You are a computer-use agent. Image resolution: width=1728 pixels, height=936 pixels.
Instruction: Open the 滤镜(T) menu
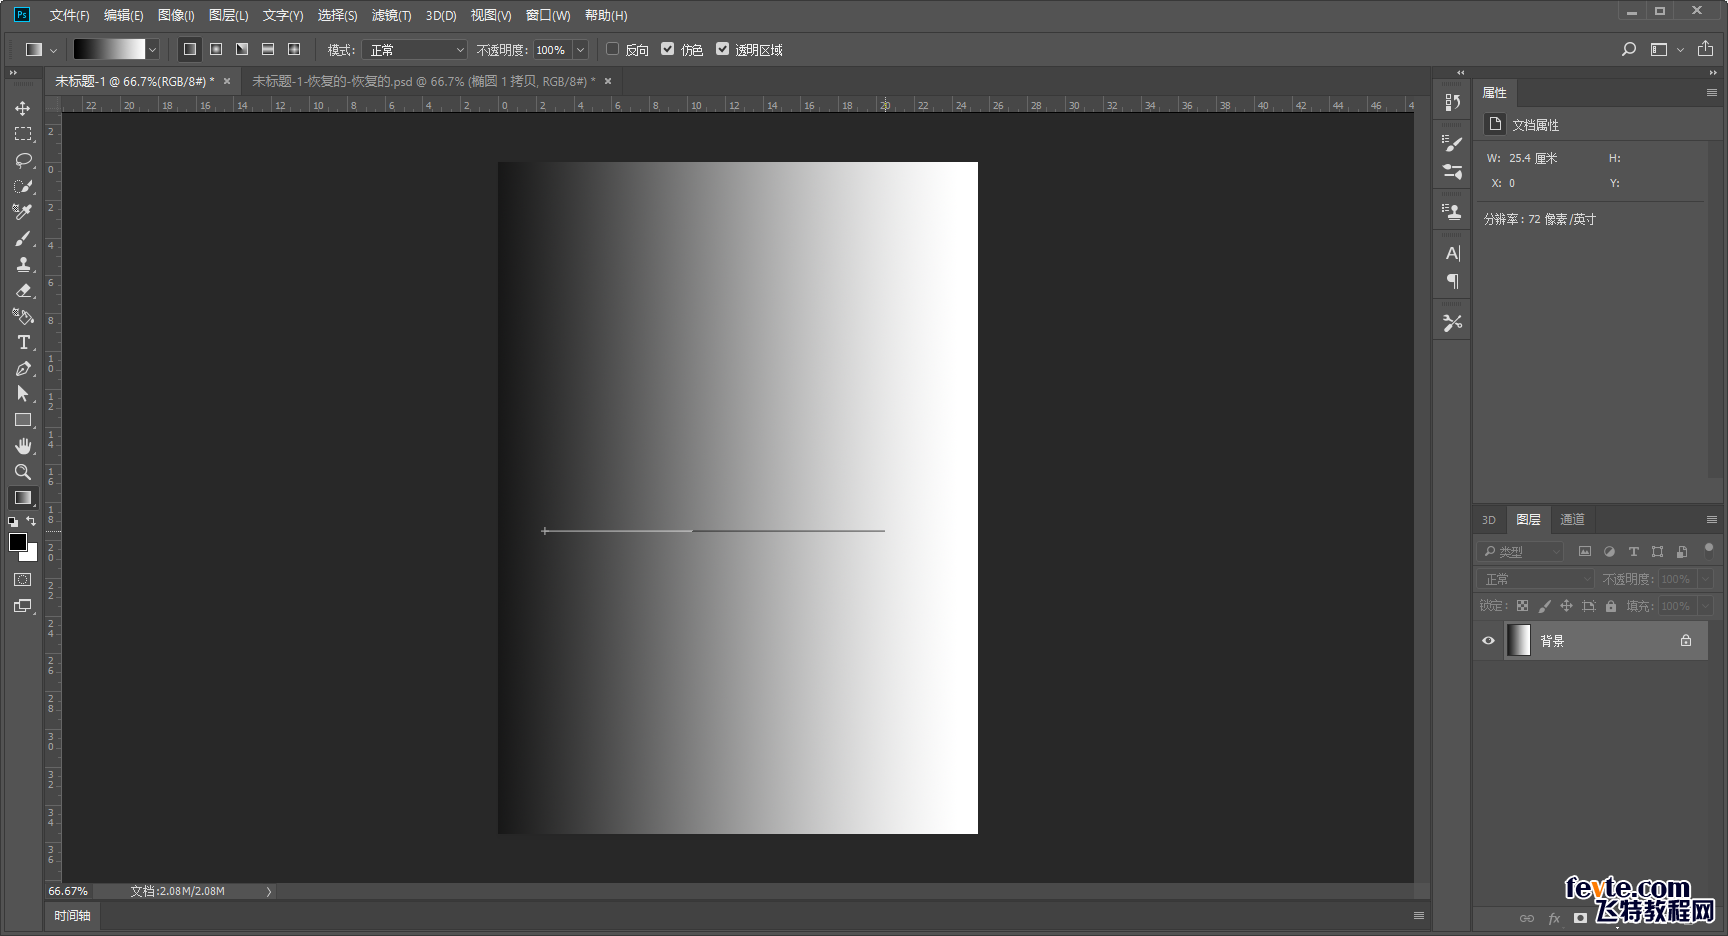(x=391, y=15)
